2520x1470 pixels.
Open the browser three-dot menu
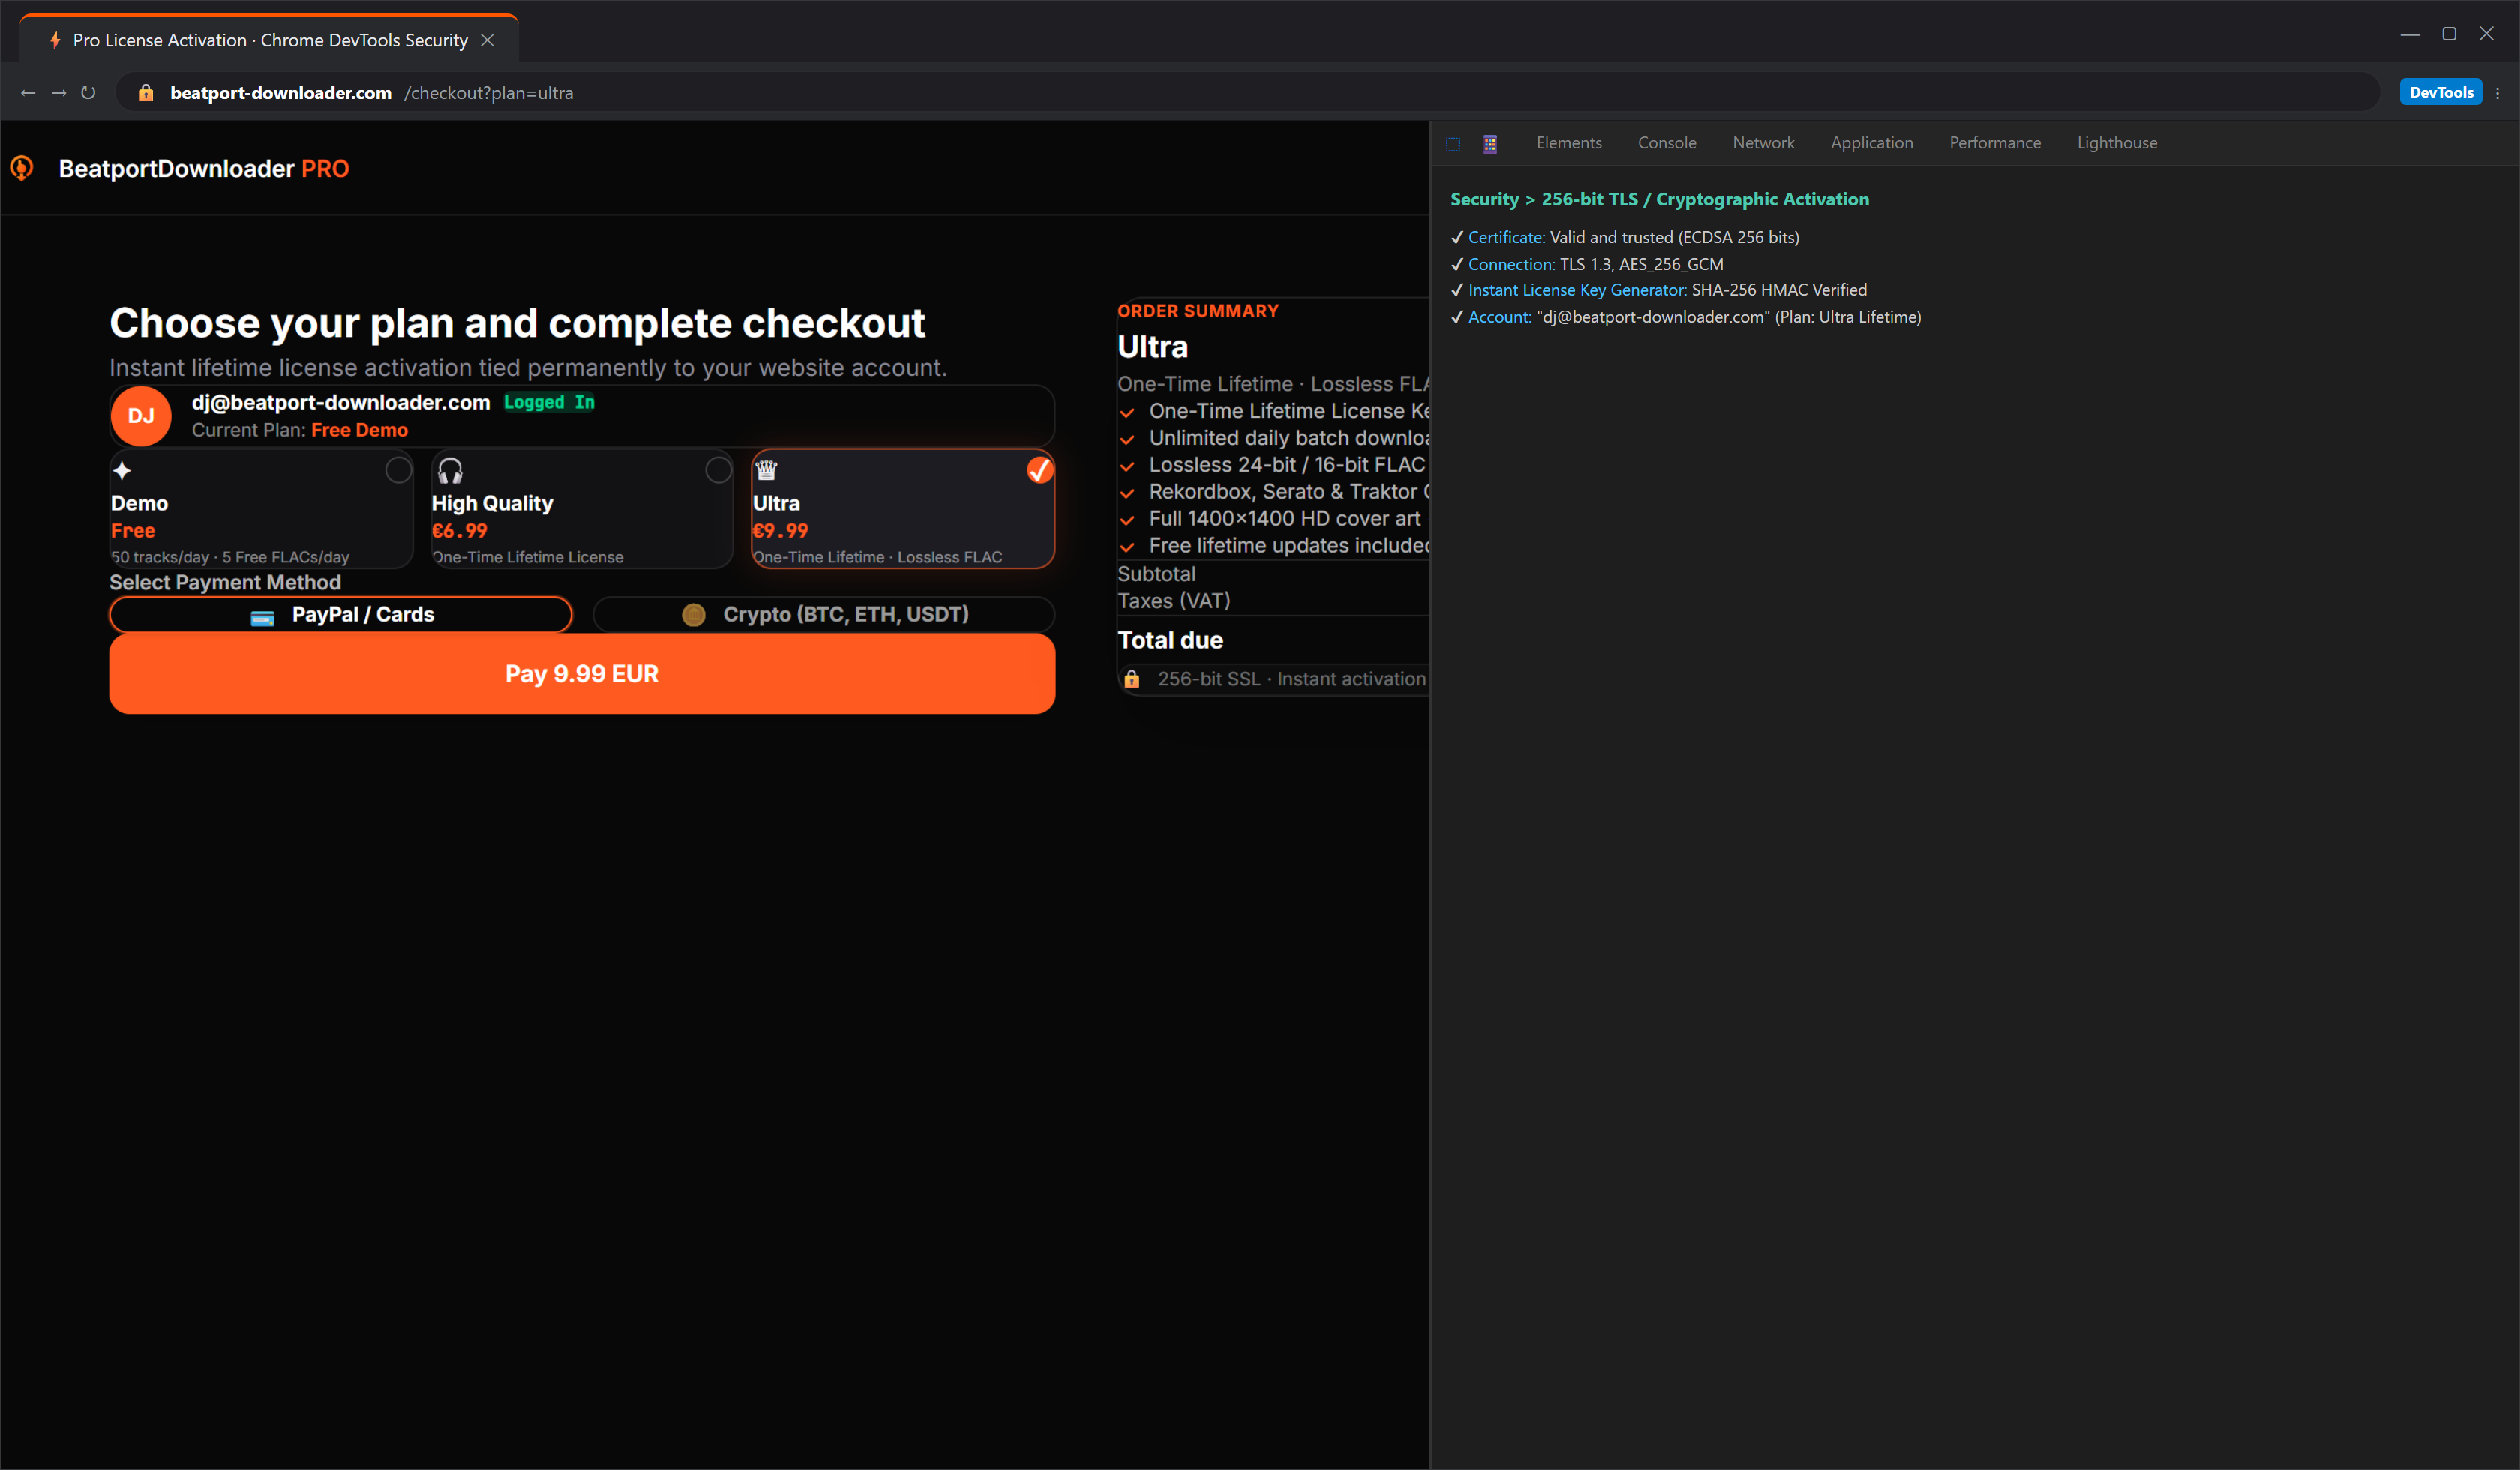2497,93
